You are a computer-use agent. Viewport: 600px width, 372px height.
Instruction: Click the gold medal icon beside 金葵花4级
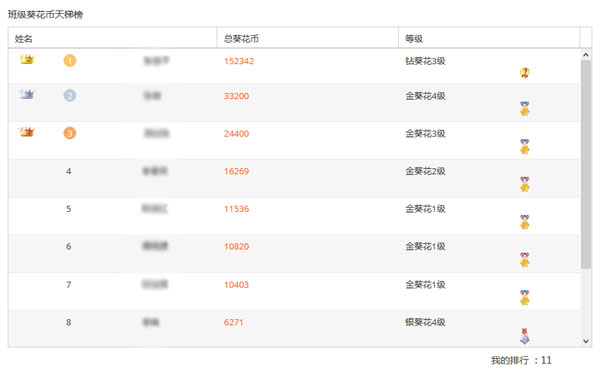click(525, 109)
